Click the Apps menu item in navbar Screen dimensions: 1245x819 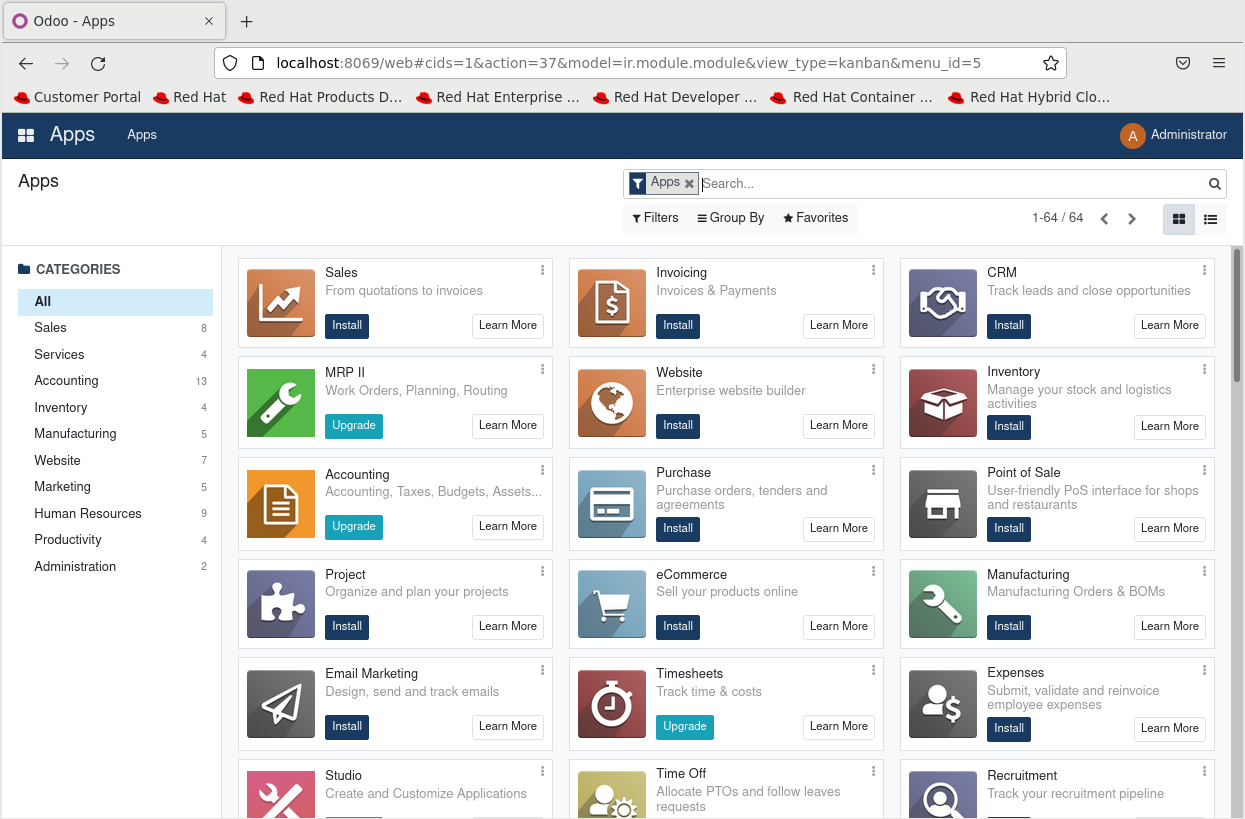click(142, 135)
